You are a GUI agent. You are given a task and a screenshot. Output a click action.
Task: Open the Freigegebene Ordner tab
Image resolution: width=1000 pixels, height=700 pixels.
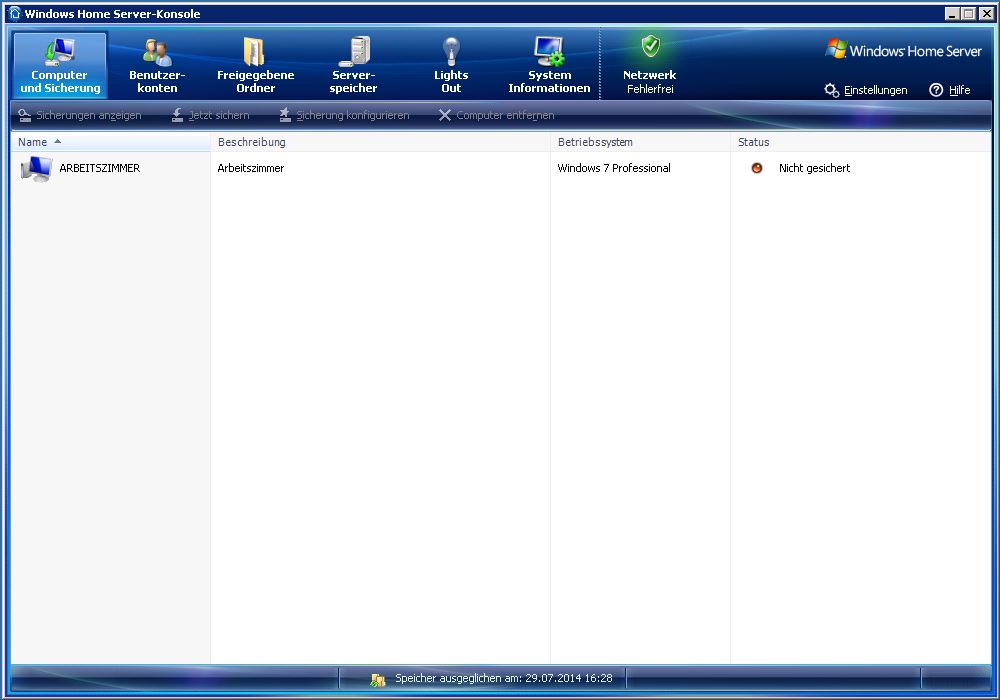click(x=255, y=65)
